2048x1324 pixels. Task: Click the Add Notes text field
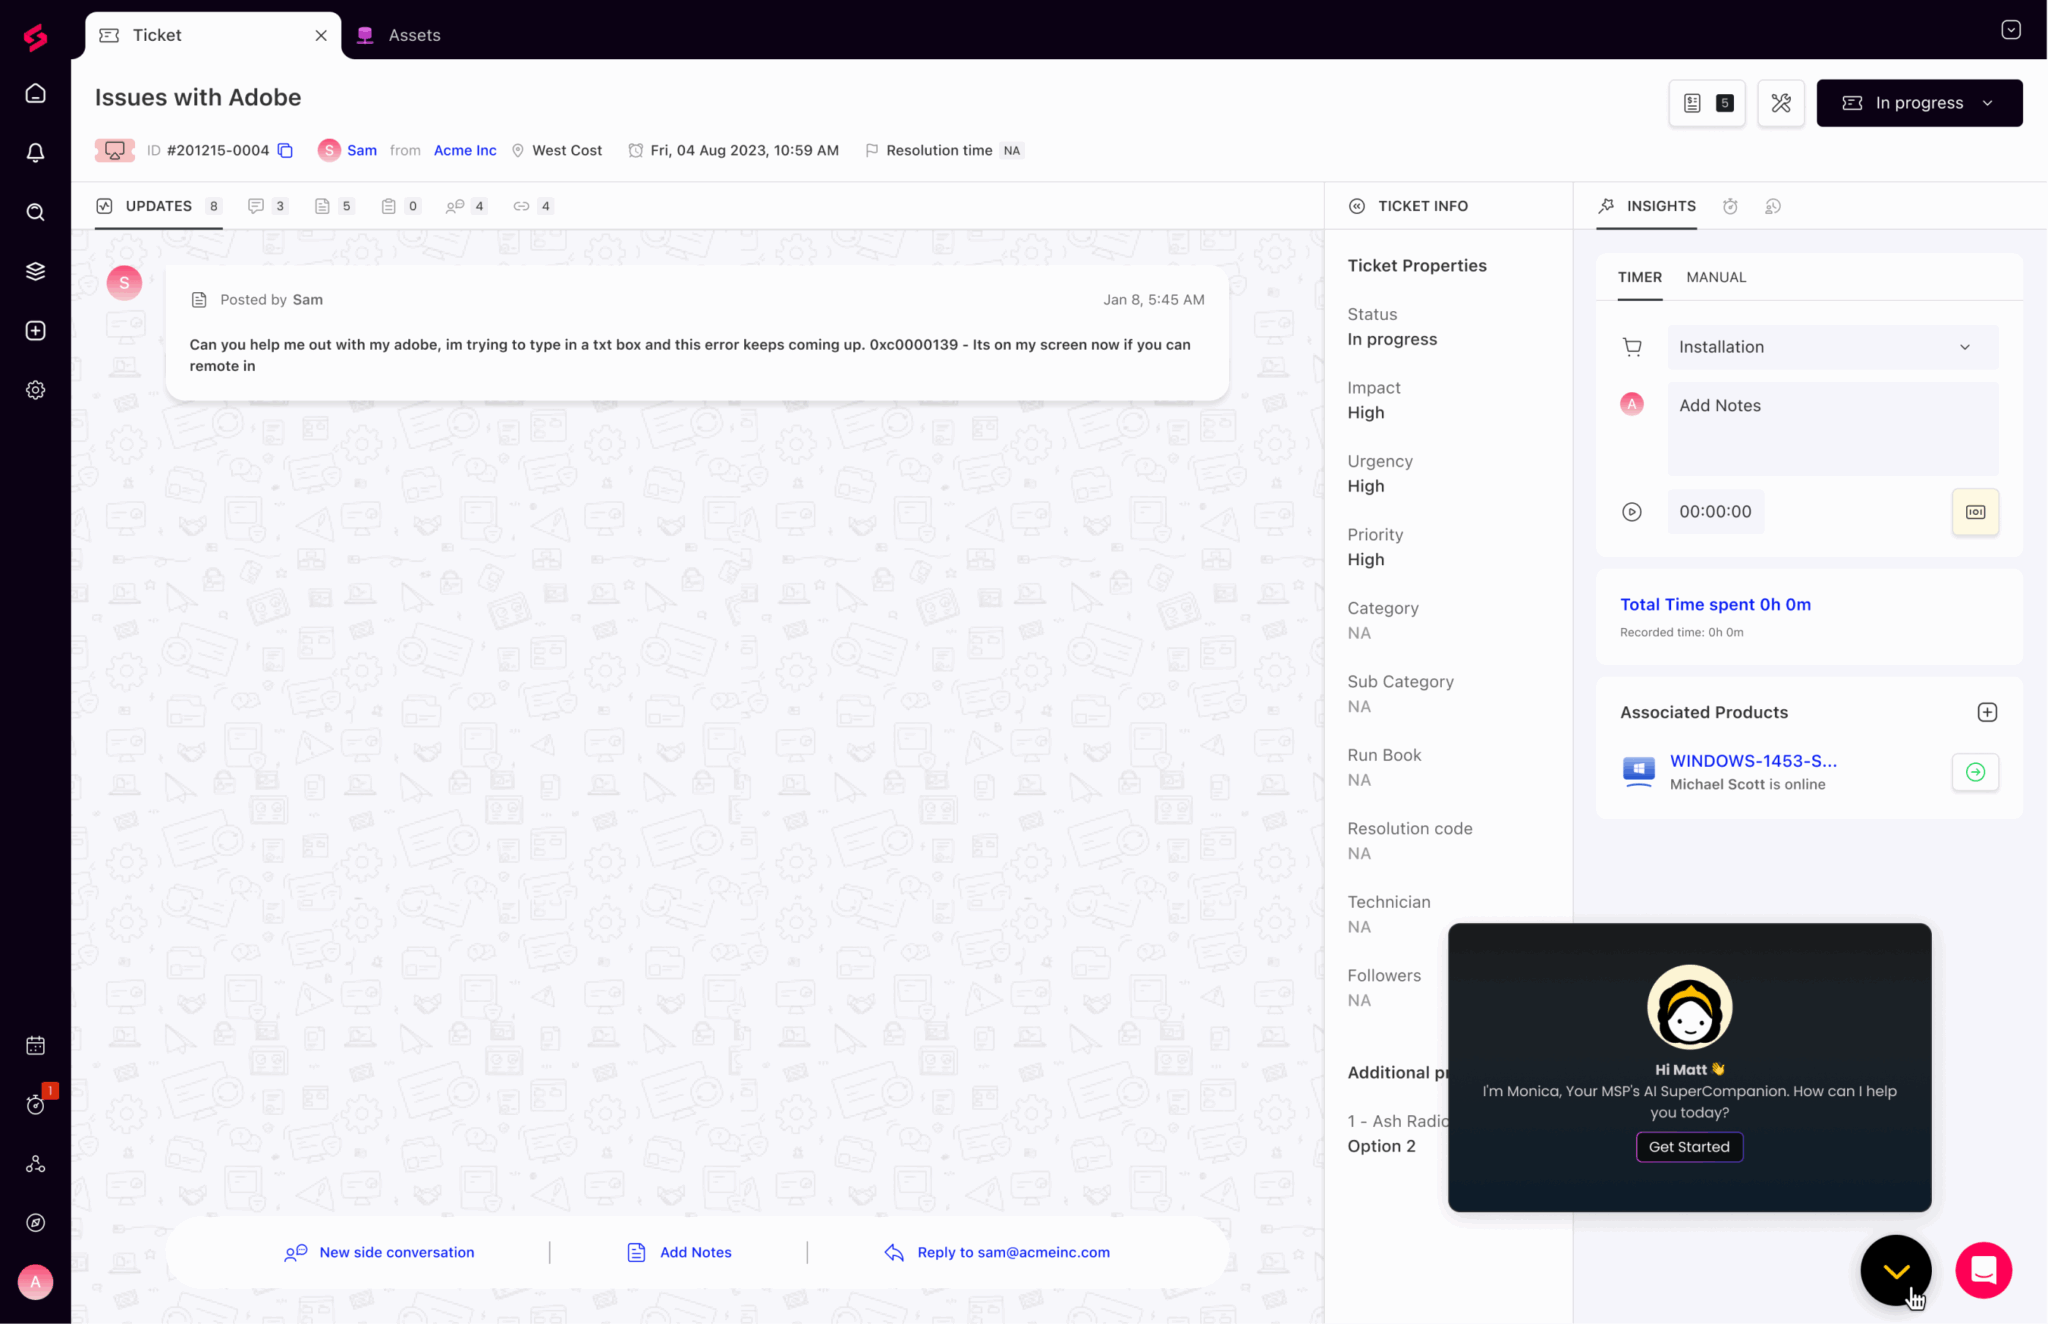click(1832, 428)
